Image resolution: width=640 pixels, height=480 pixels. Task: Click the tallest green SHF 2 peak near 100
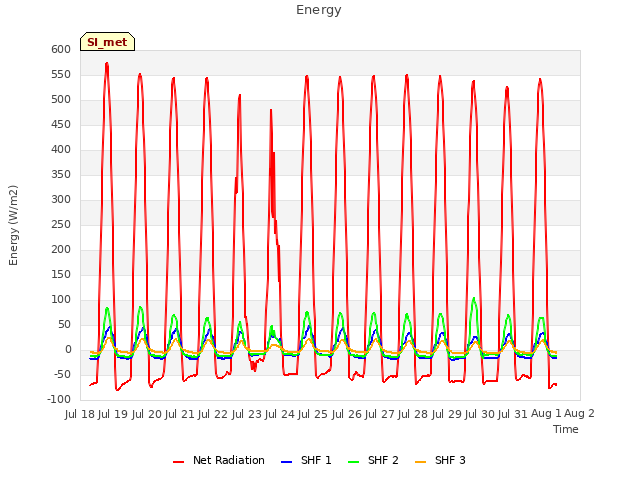point(473,298)
